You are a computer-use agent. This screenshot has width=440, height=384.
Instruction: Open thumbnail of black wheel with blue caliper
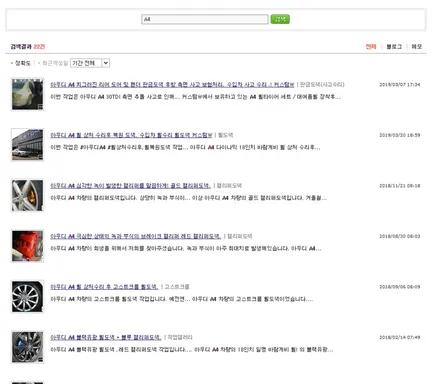click(27, 347)
